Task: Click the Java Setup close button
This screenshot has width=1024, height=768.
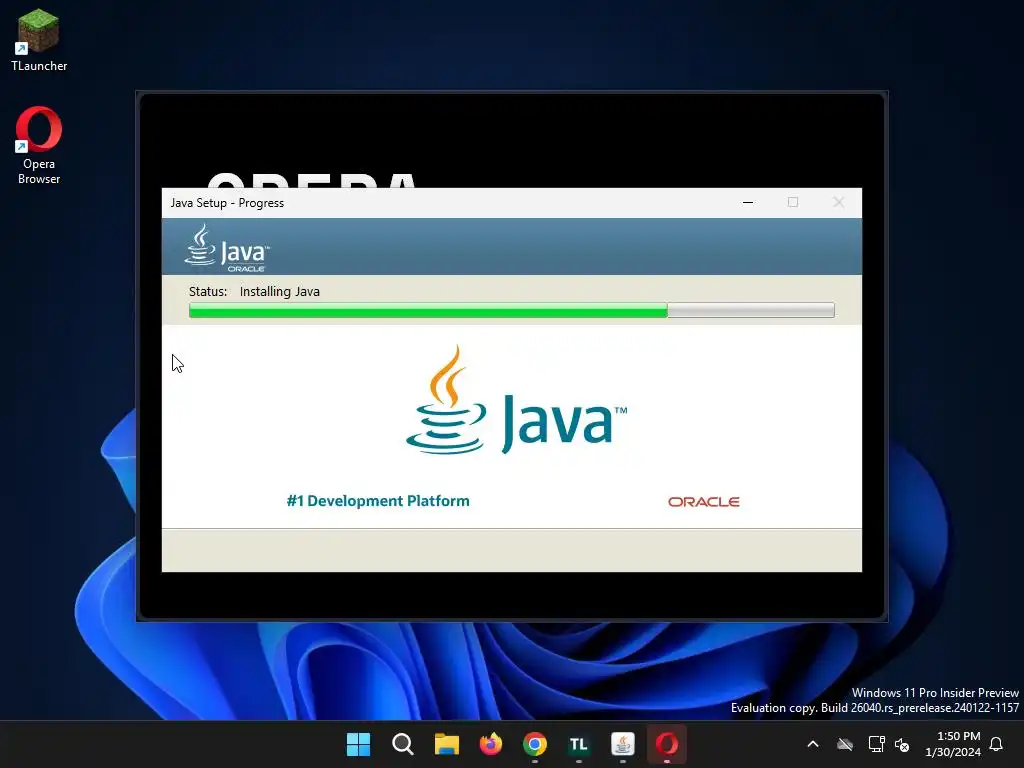Action: click(x=839, y=202)
